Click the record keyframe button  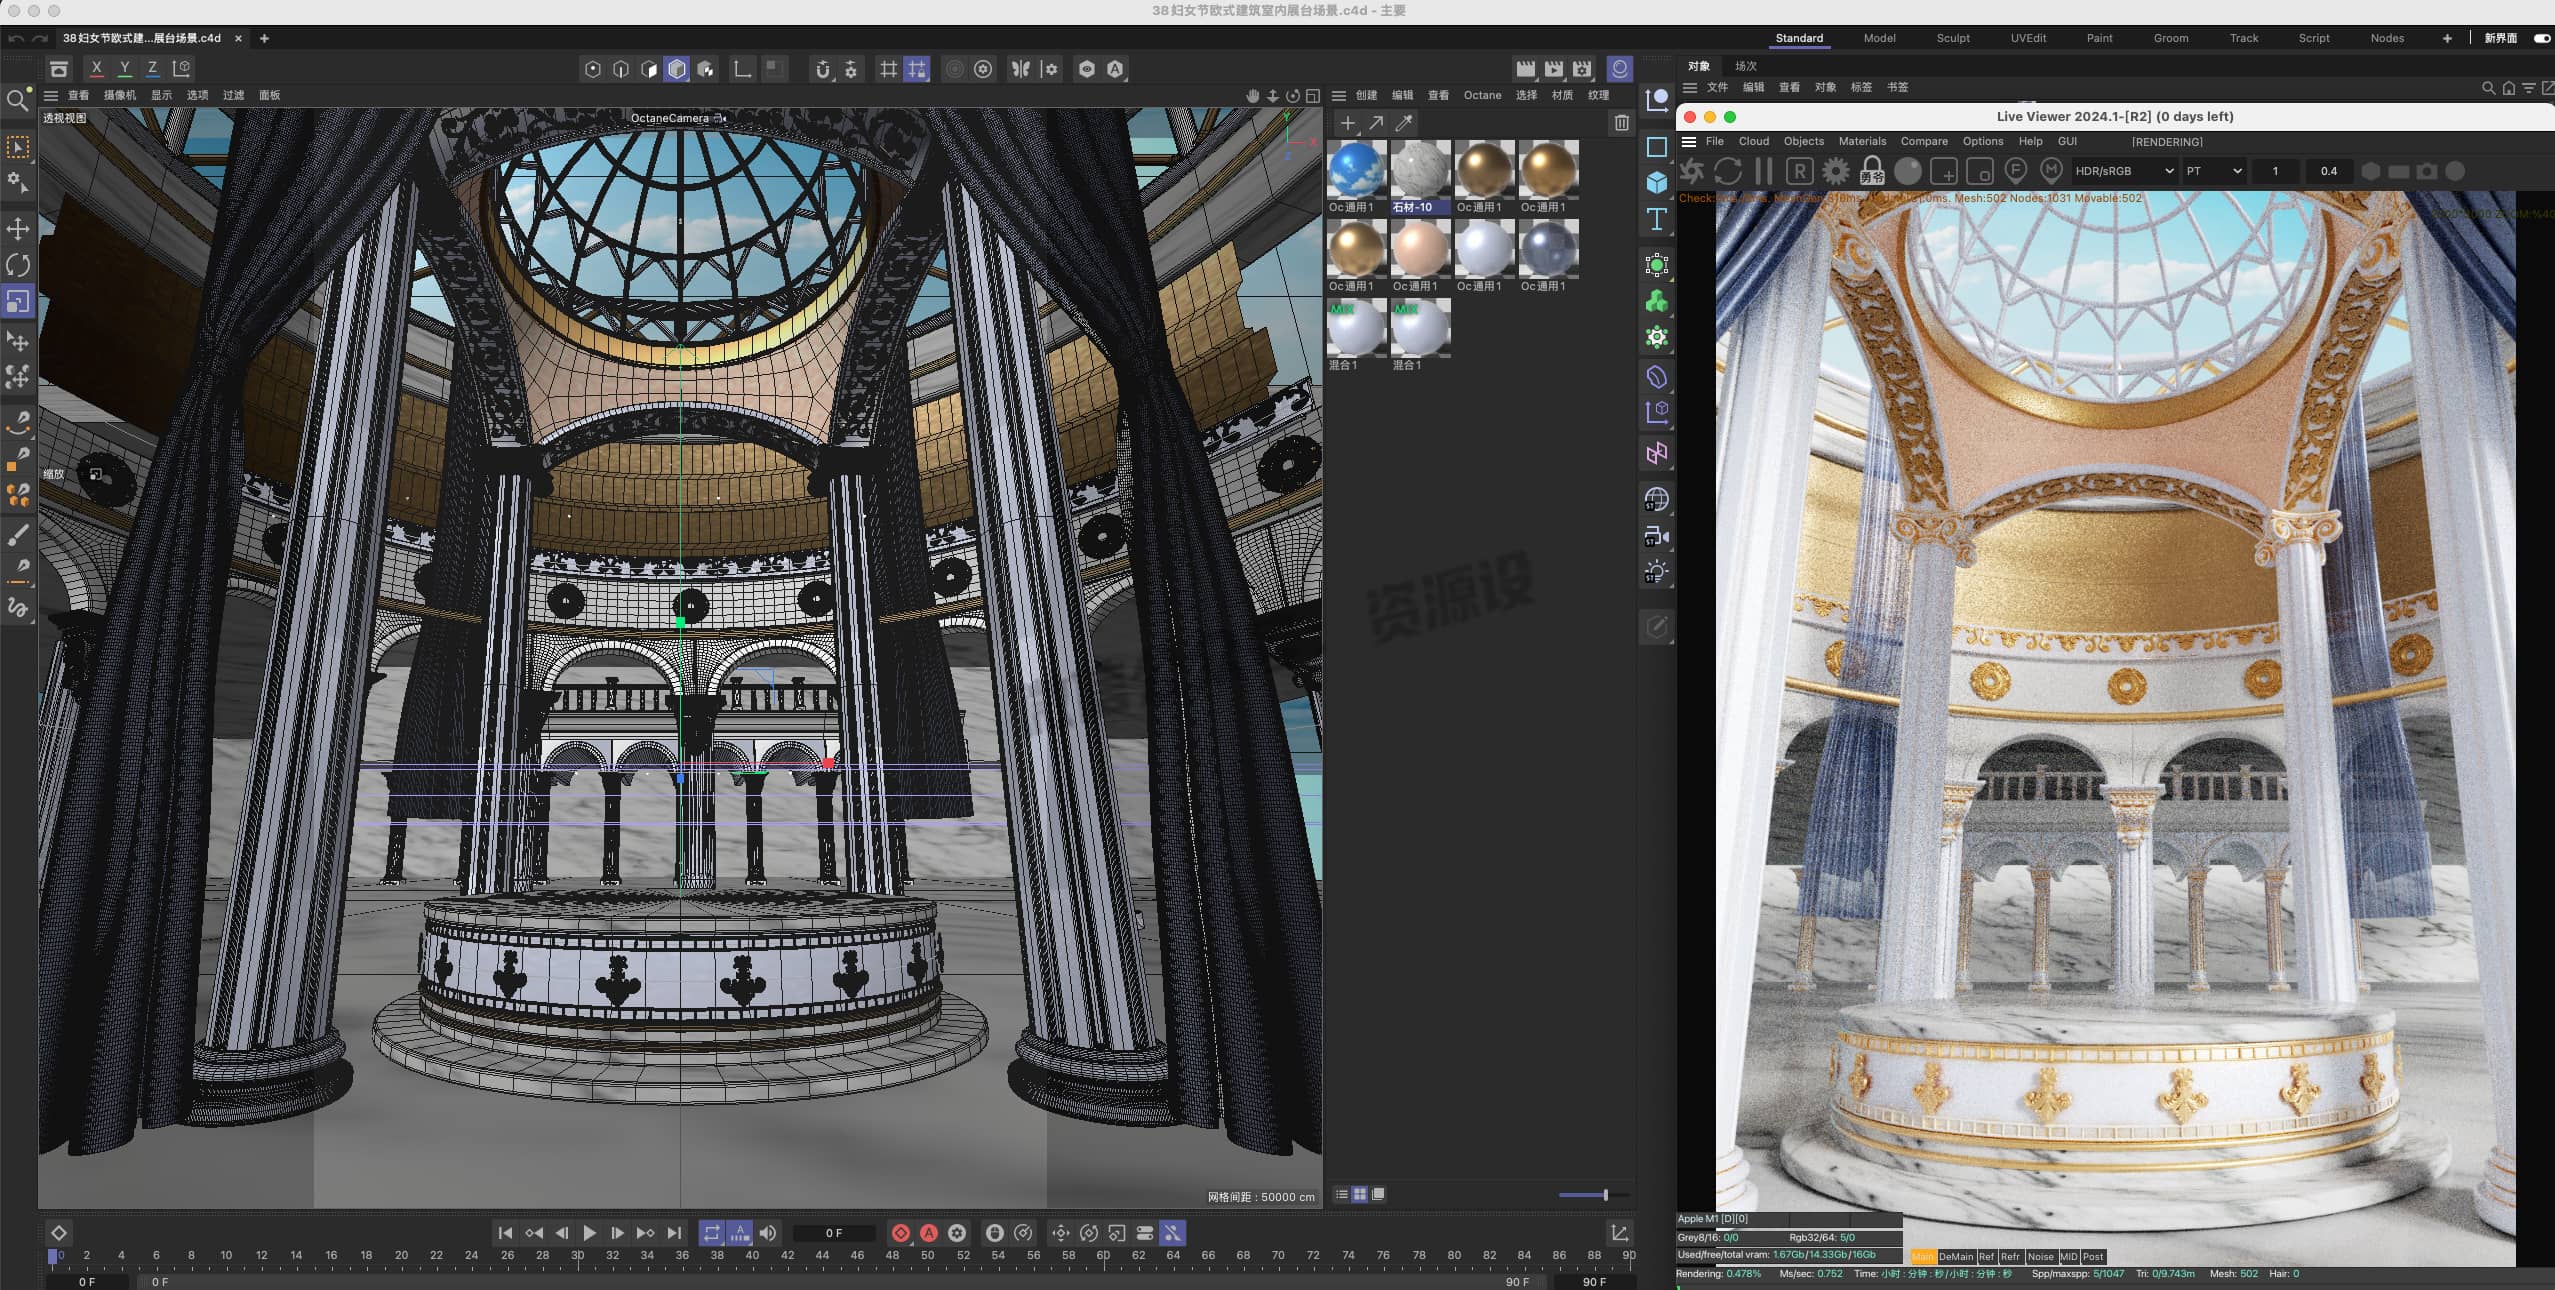click(x=900, y=1233)
